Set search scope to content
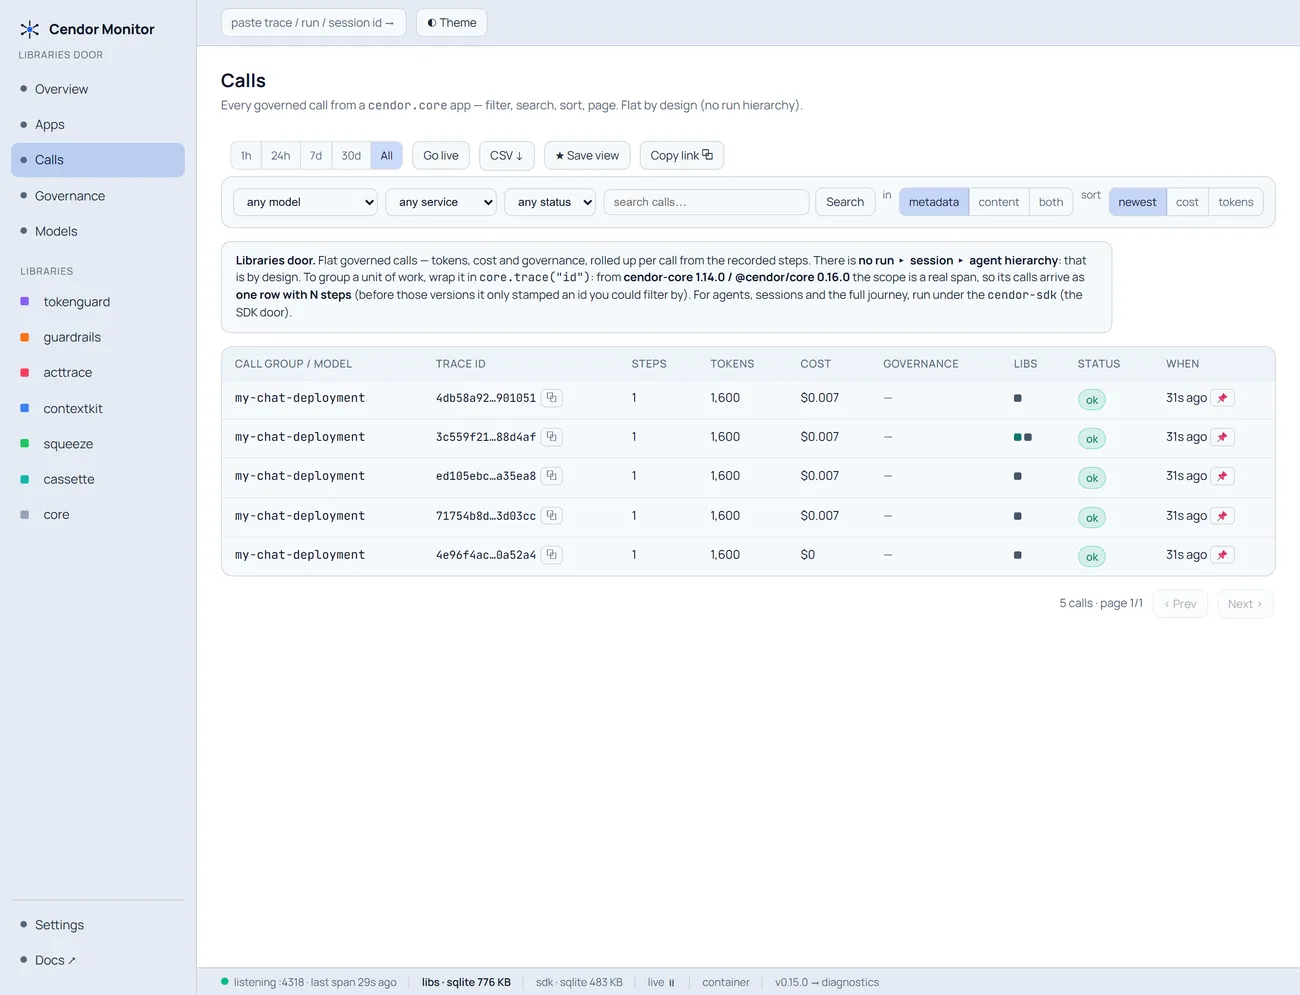Screen dimensions: 1300x995 click(x=998, y=202)
